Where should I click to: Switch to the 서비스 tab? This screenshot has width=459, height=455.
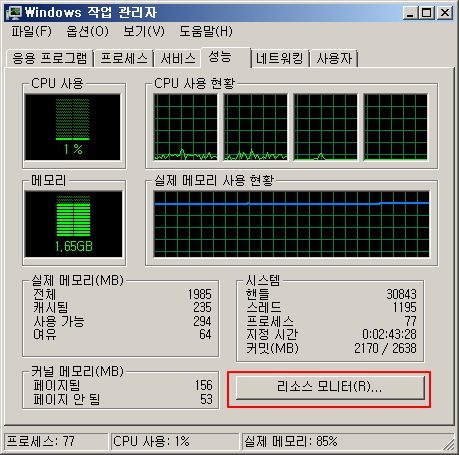click(178, 59)
